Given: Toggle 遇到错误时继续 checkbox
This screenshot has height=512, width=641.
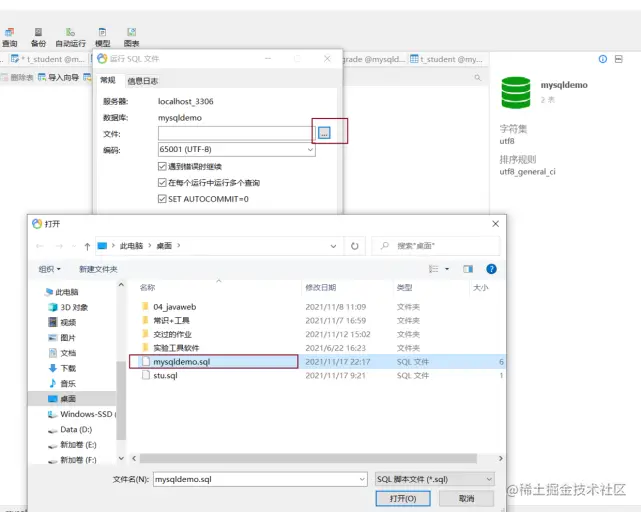Looking at the screenshot, I should [162, 166].
